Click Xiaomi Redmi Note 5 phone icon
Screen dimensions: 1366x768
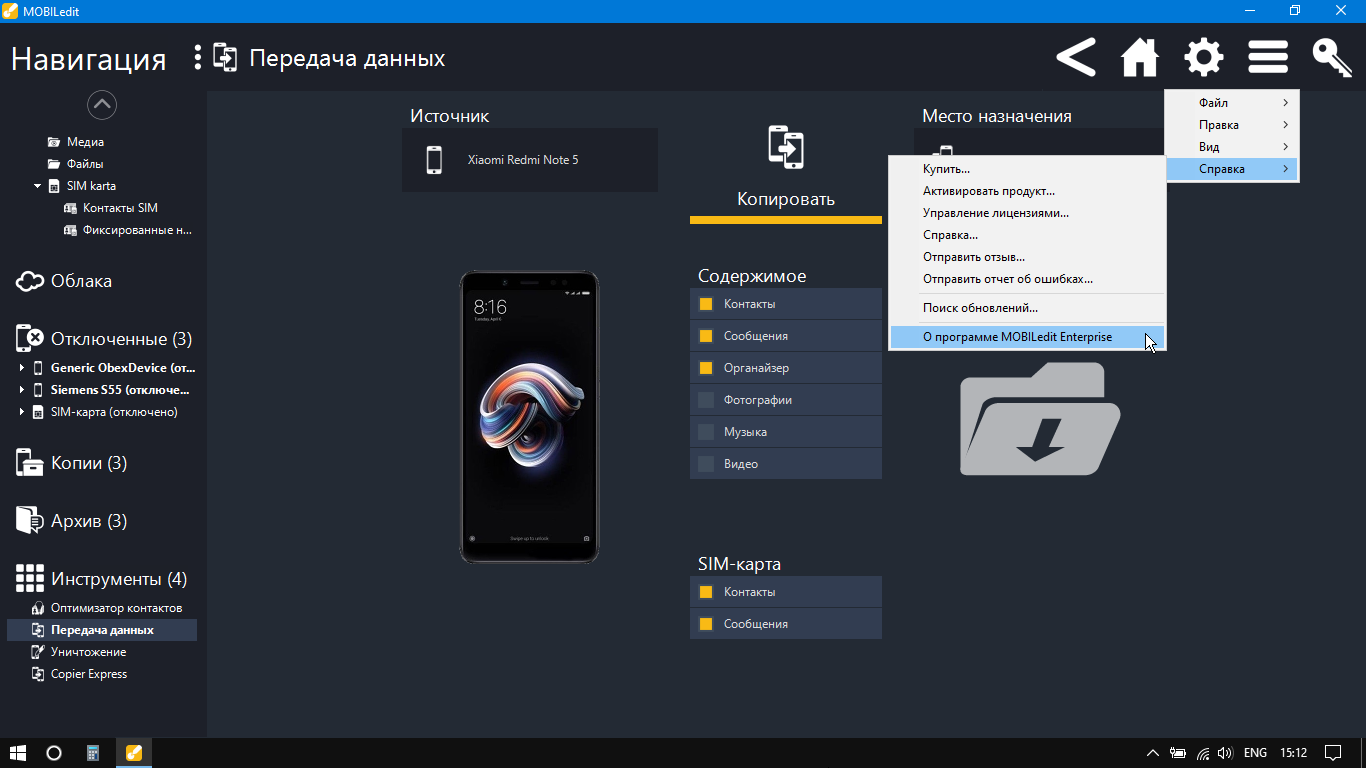pyautogui.click(x=434, y=160)
